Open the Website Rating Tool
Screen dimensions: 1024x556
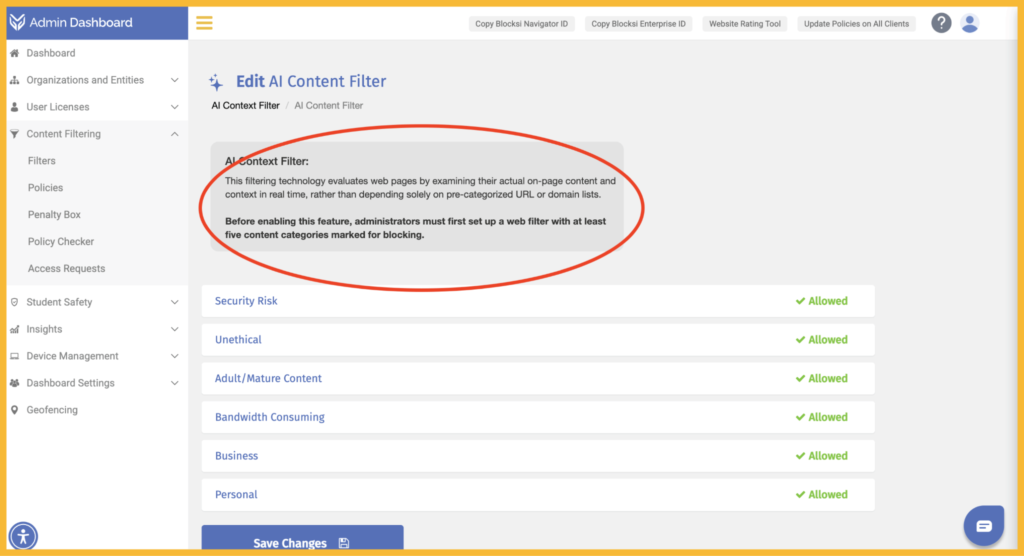[745, 24]
